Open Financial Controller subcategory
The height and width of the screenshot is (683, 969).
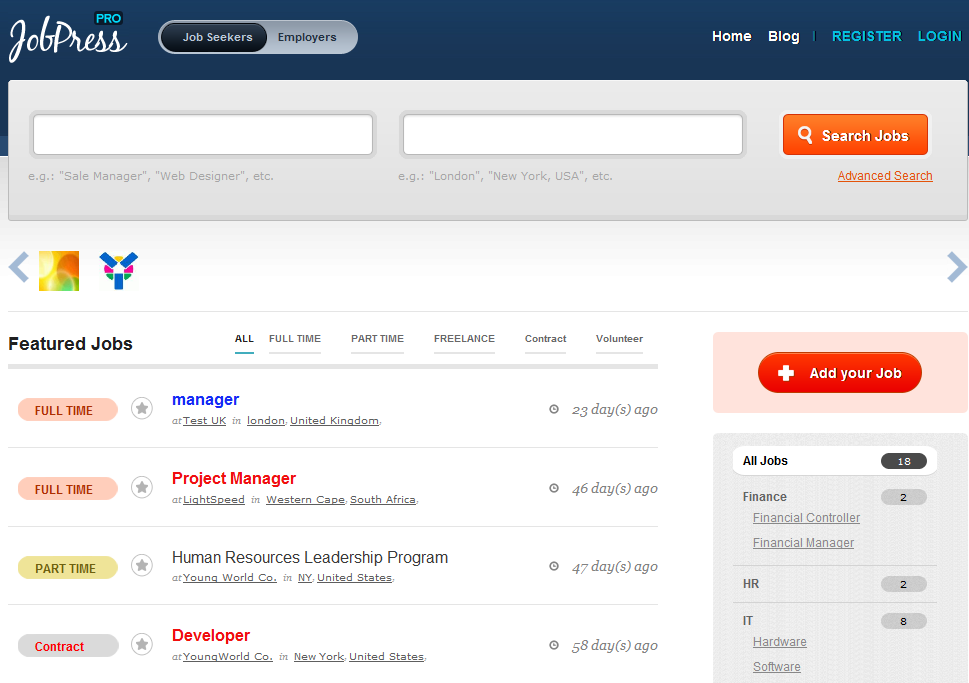[806, 518]
